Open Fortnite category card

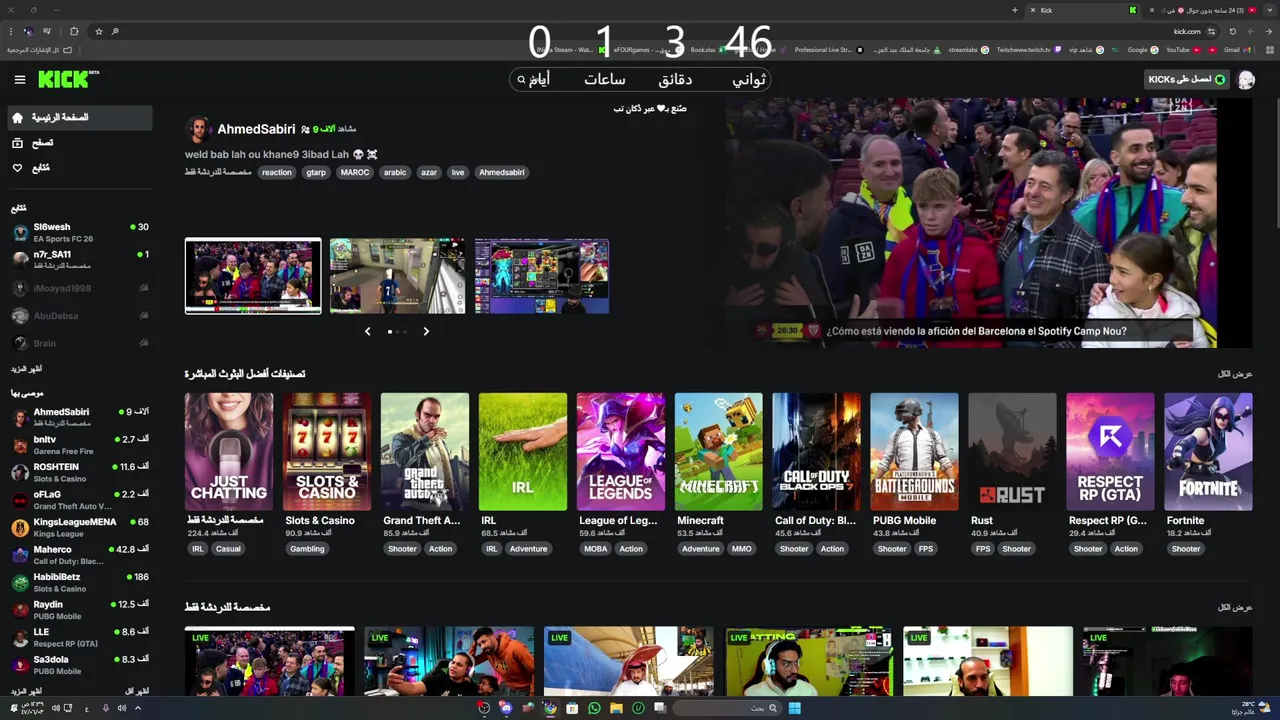1208,451
